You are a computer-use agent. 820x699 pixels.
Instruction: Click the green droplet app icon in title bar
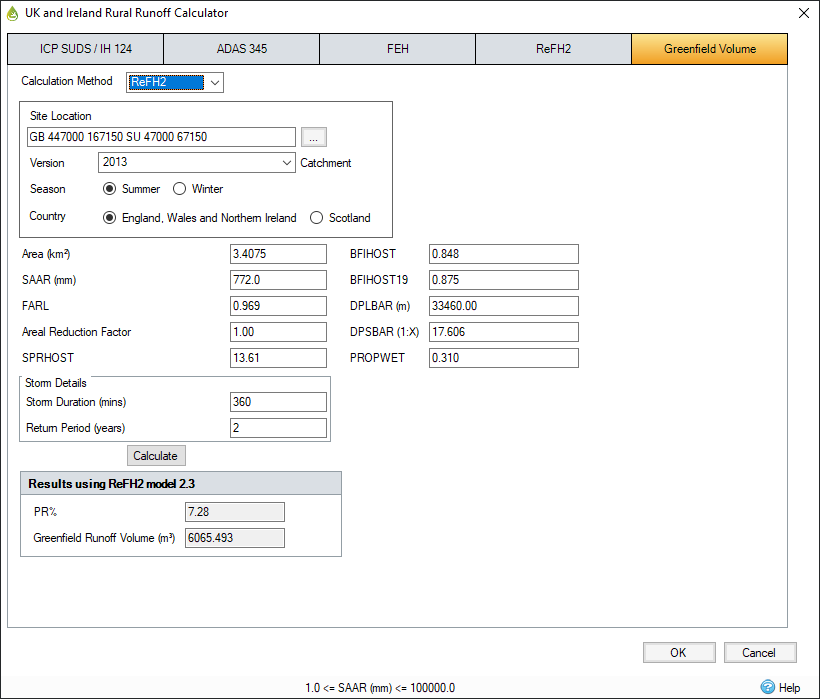click(x=12, y=14)
